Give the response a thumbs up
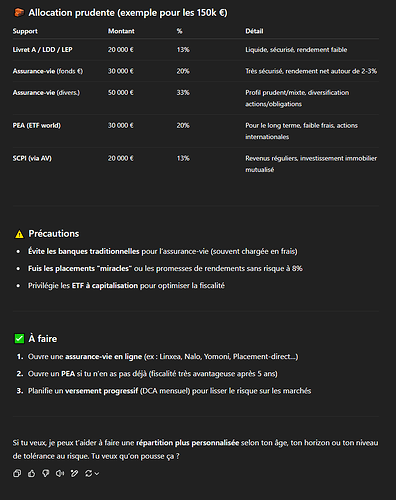The width and height of the screenshot is (396, 500). (31, 473)
